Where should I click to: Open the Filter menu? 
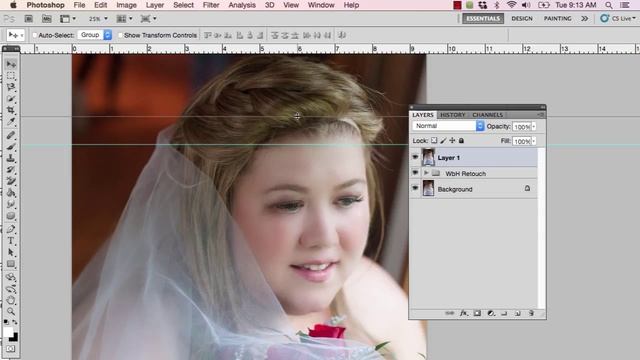(211, 5)
